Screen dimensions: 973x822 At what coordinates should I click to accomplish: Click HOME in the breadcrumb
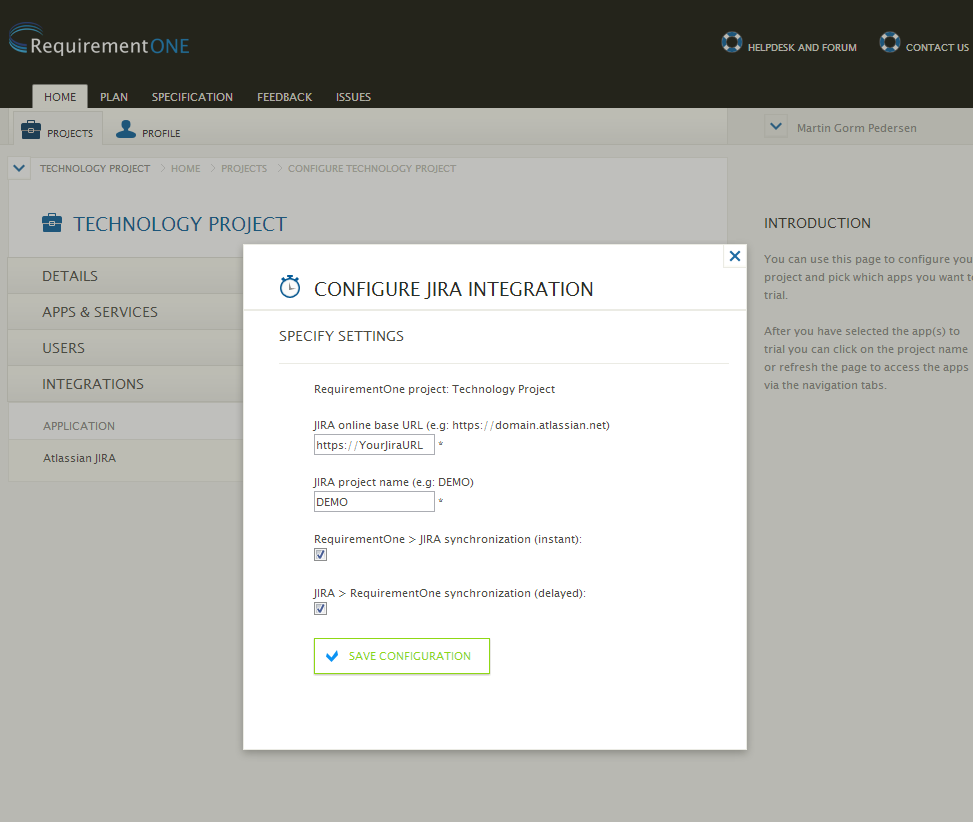click(x=186, y=168)
